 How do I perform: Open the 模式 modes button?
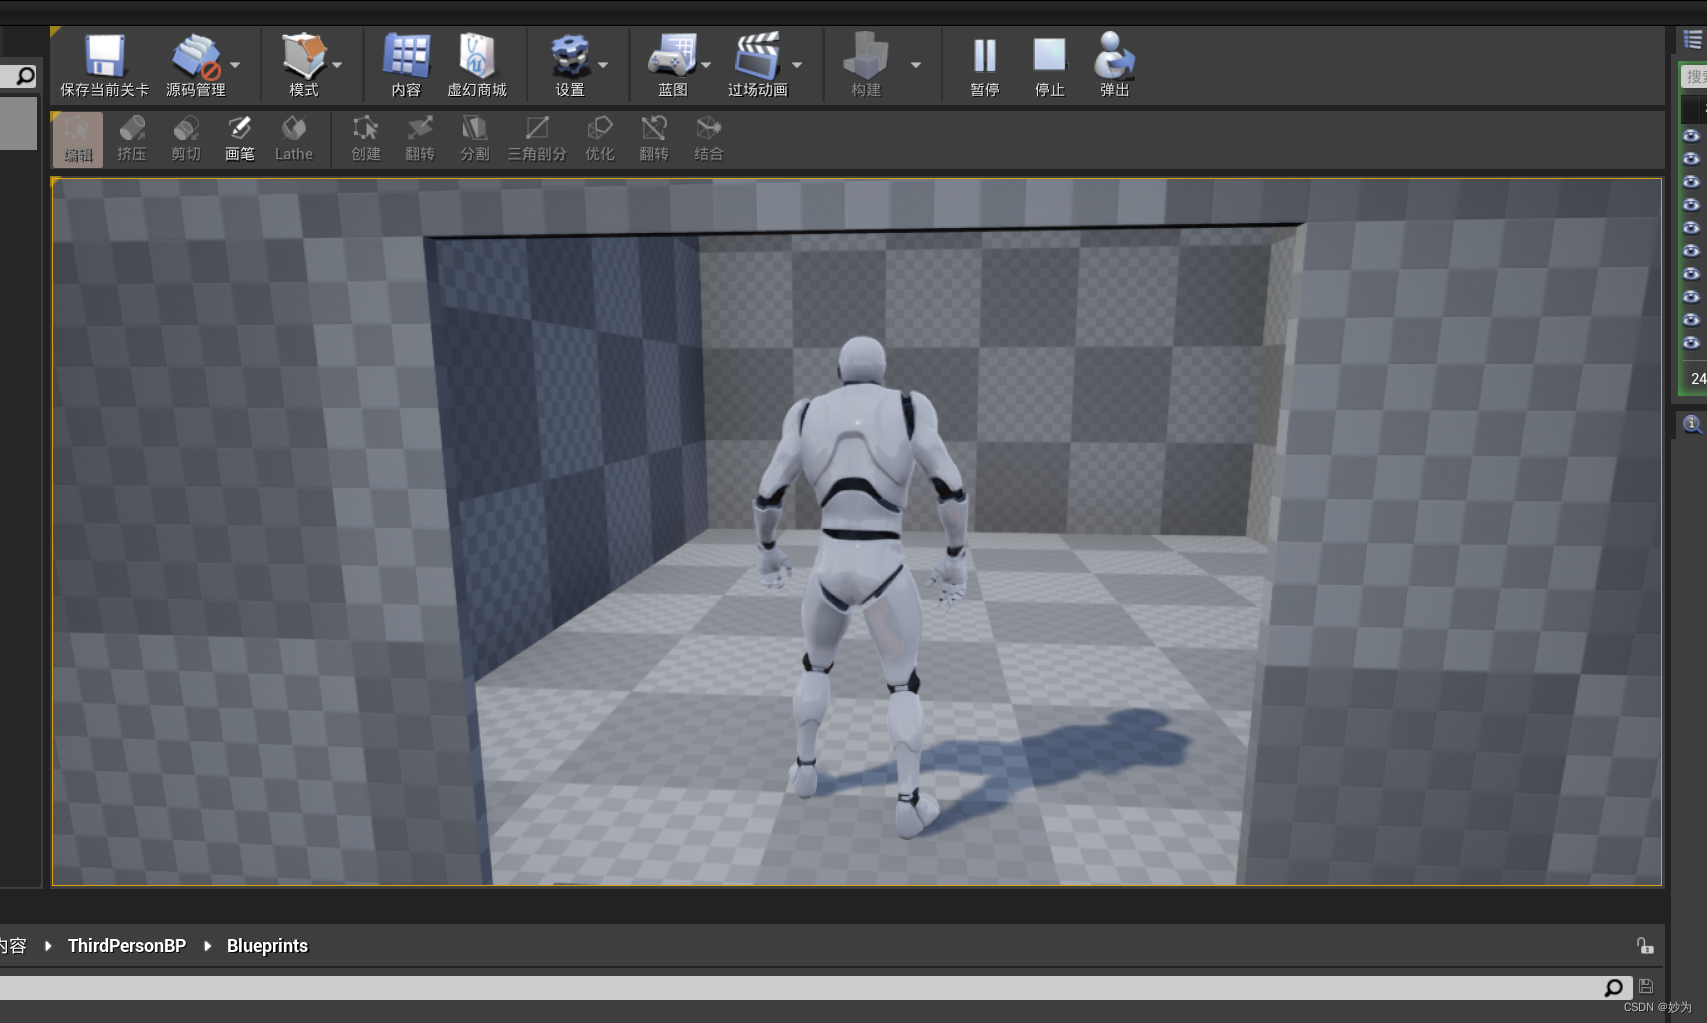coord(303,65)
